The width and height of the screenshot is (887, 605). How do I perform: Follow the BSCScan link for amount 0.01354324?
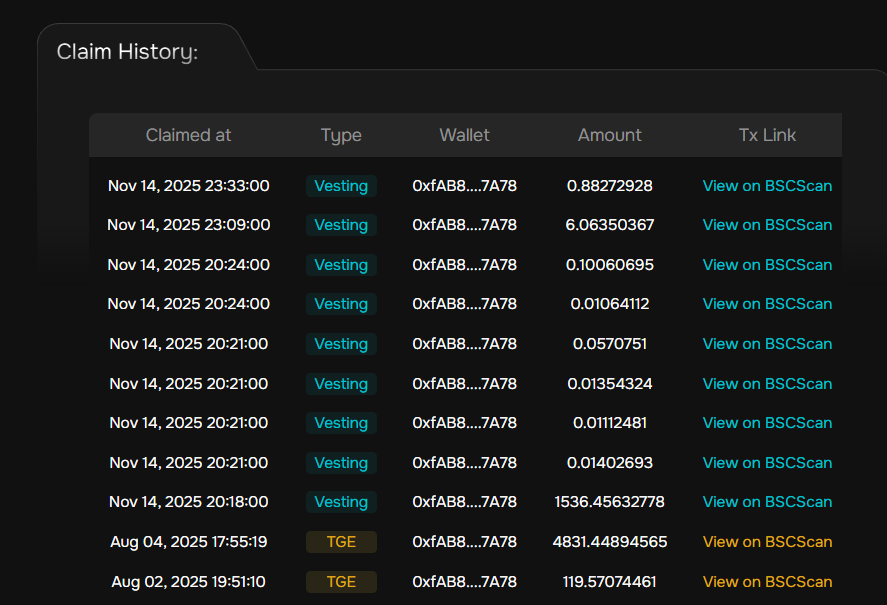767,384
